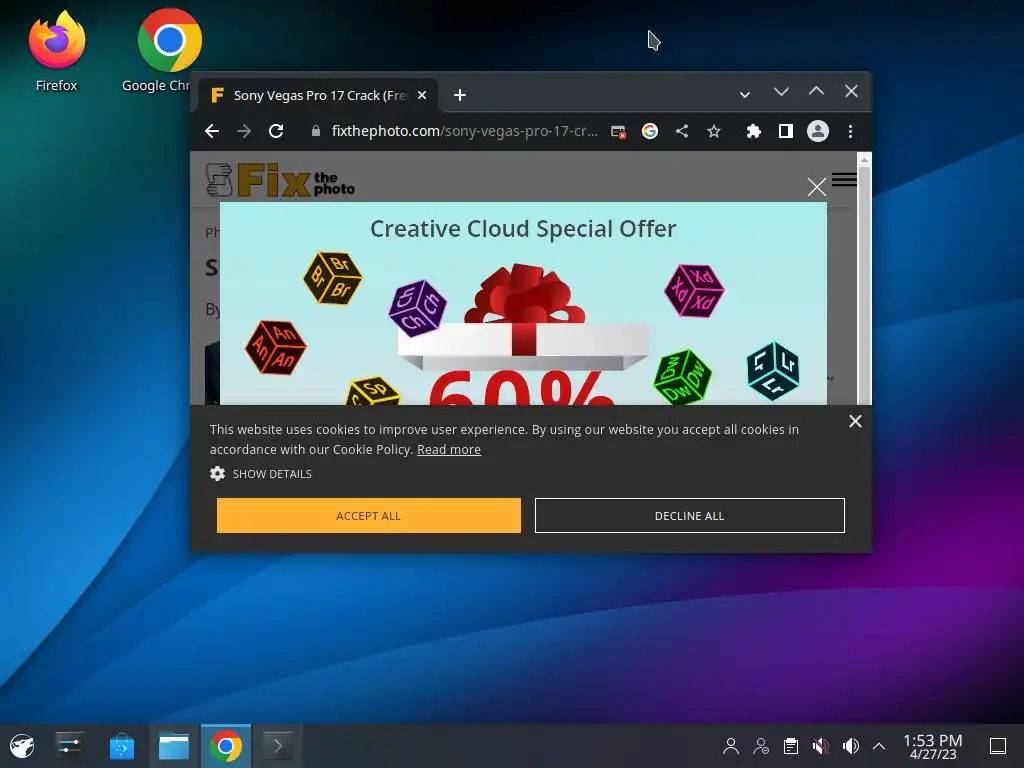Image resolution: width=1024 pixels, height=768 pixels.
Task: Click the Fix the photo logo
Action: coord(280,180)
